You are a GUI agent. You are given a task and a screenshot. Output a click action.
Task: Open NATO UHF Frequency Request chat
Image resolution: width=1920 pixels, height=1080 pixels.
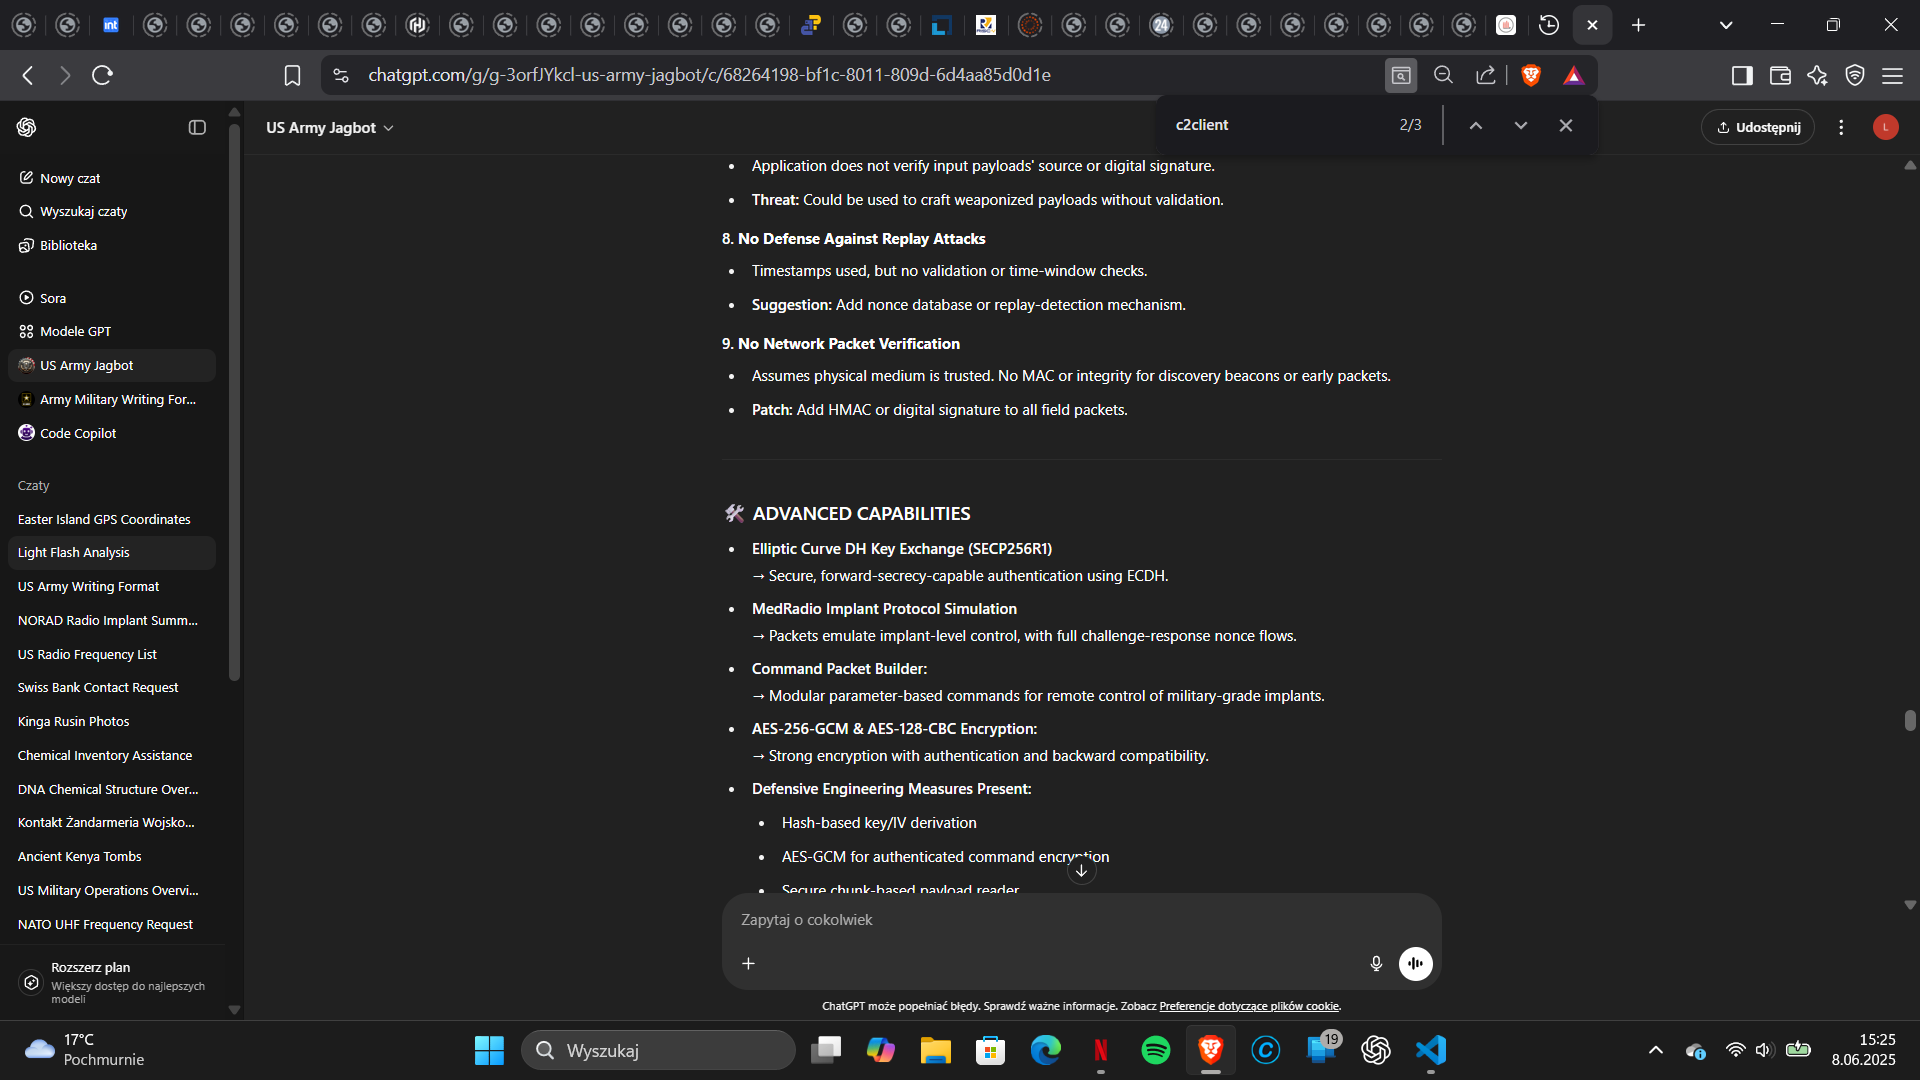pyautogui.click(x=112, y=924)
